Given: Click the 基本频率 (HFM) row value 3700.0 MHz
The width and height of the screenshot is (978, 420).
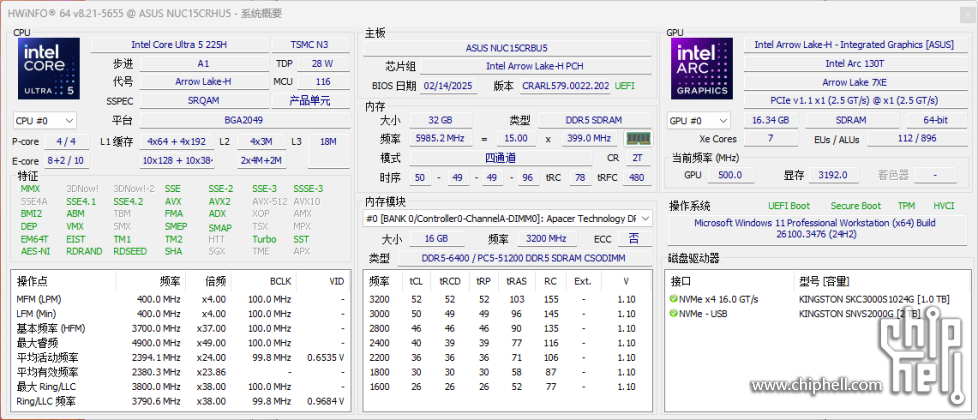Looking at the screenshot, I should point(156,328).
